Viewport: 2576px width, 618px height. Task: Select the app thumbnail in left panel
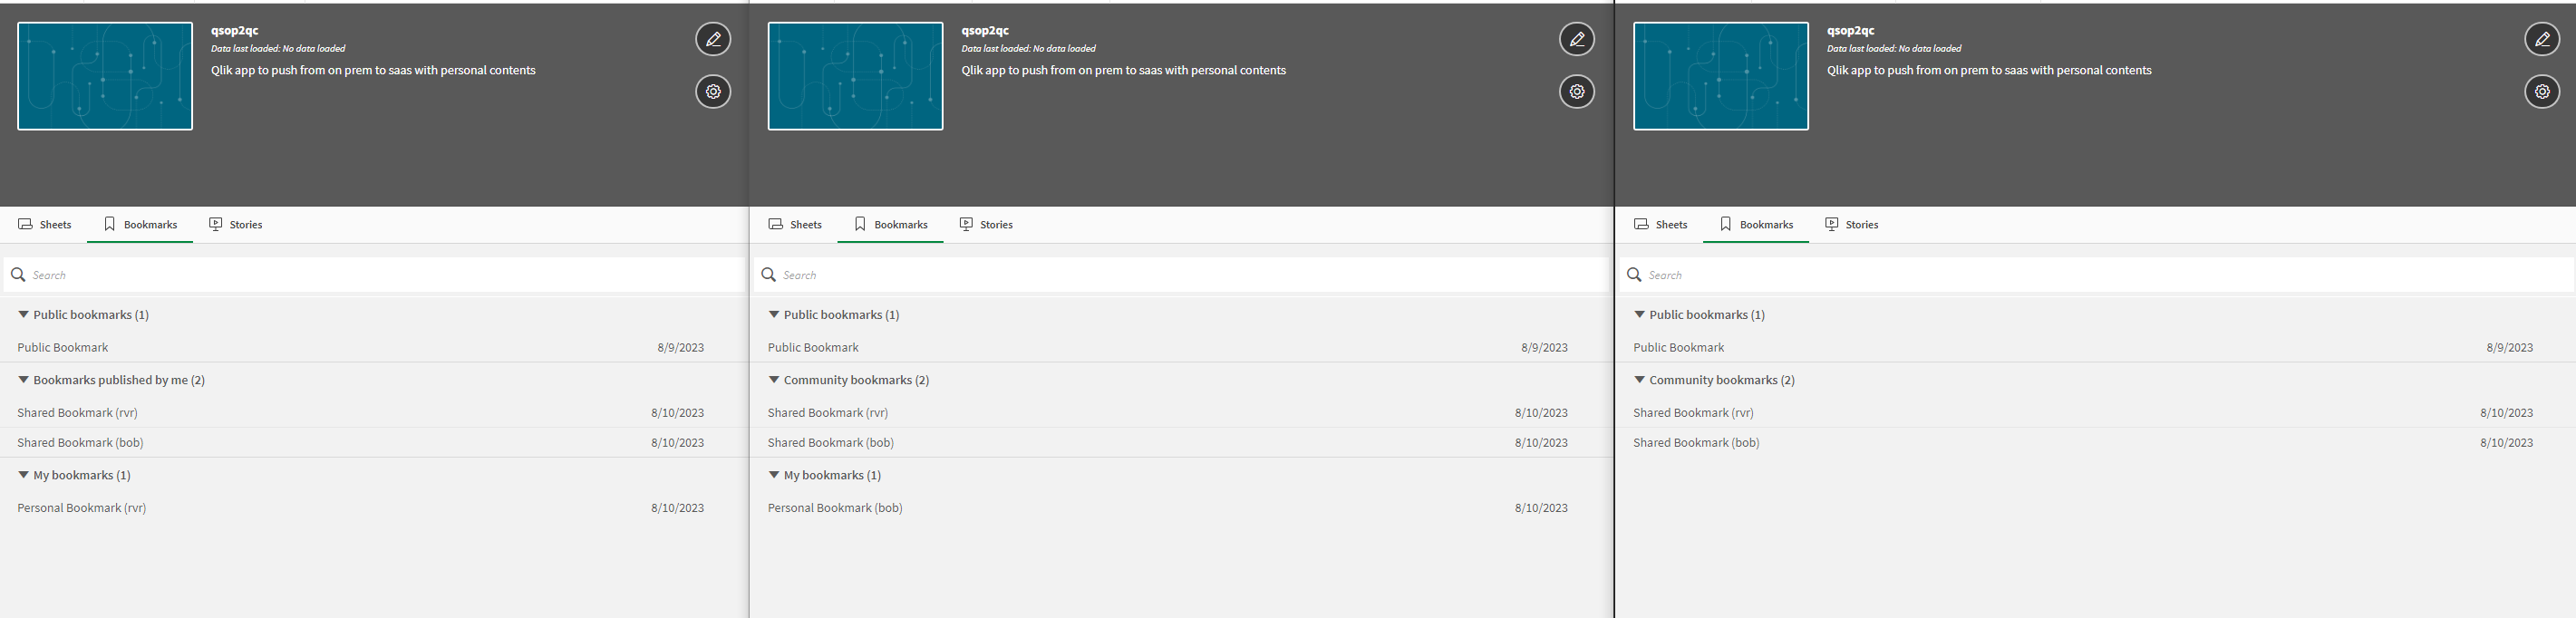(x=105, y=76)
